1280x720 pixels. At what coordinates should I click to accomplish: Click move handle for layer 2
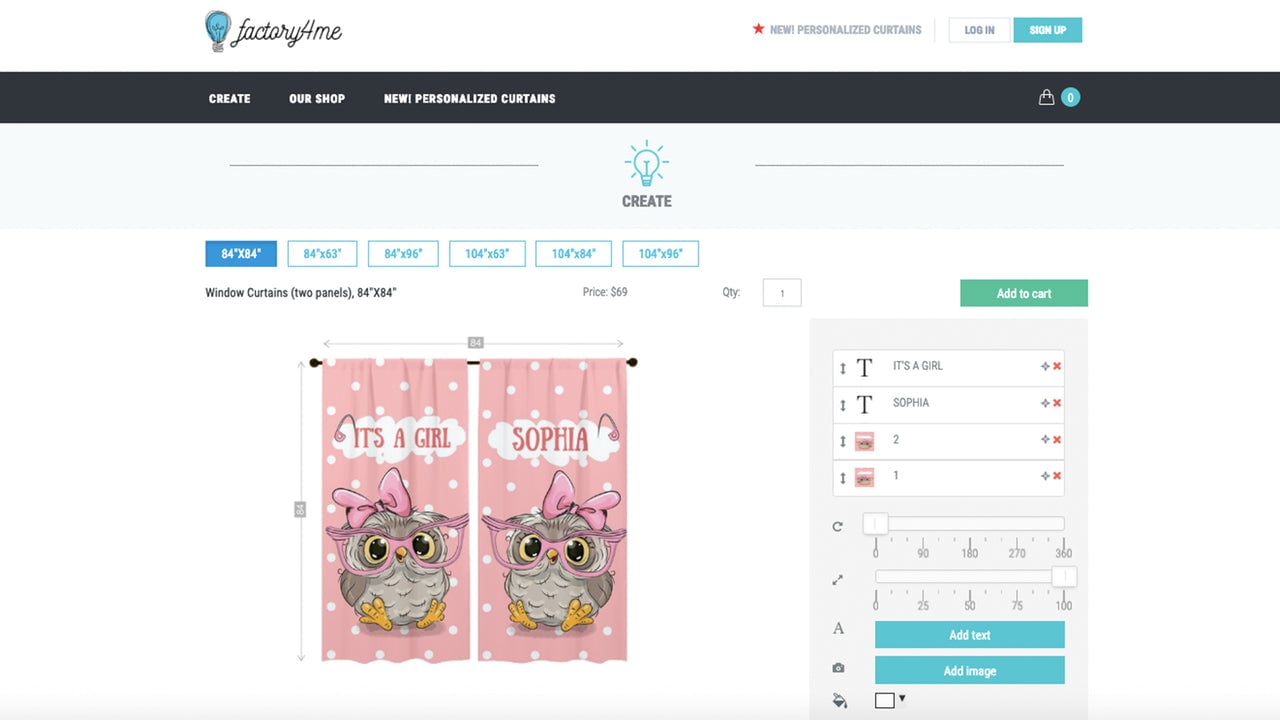(1045, 440)
